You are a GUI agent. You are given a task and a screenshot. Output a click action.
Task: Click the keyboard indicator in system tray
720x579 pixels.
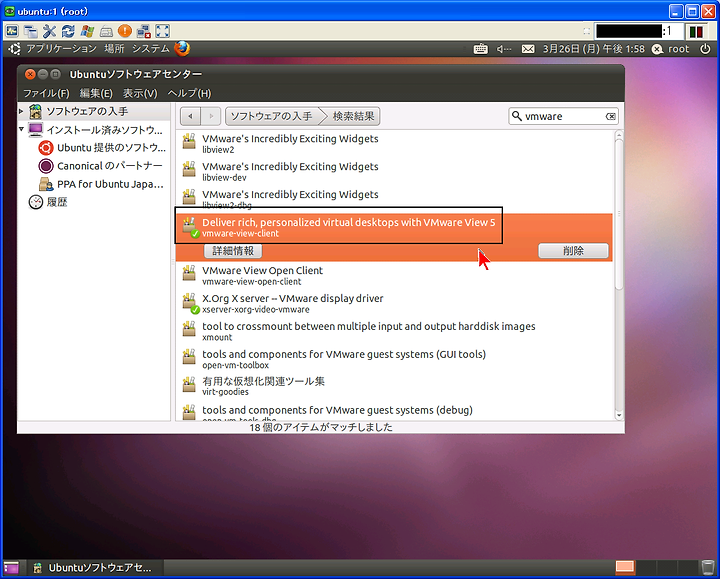[x=480, y=49]
